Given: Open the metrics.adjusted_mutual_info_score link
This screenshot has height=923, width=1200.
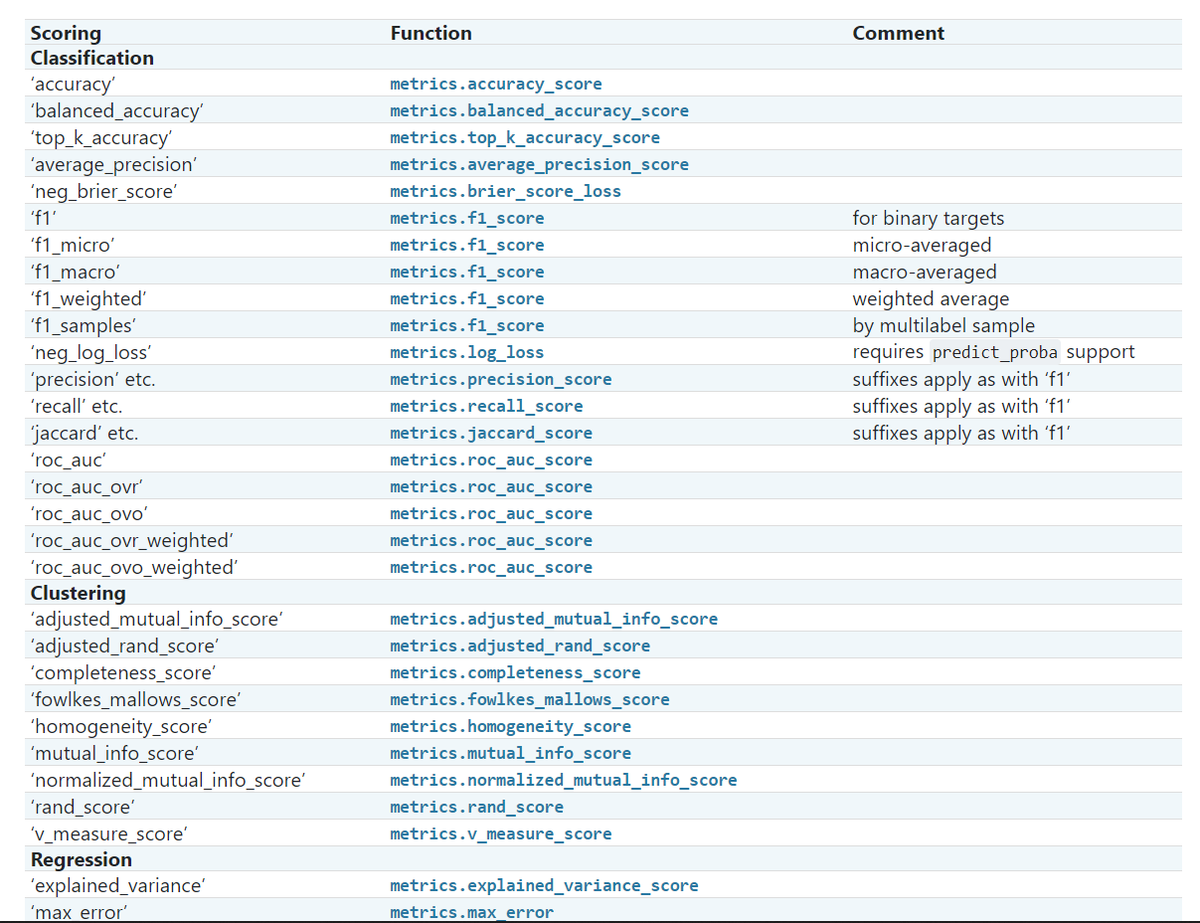Looking at the screenshot, I should 554,619.
